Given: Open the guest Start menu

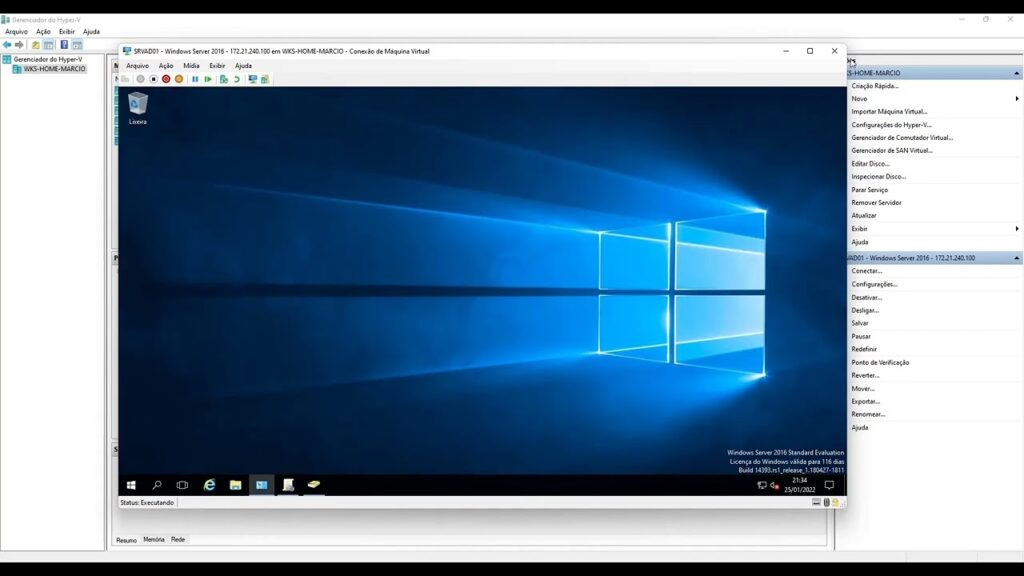Looking at the screenshot, I should tap(131, 485).
